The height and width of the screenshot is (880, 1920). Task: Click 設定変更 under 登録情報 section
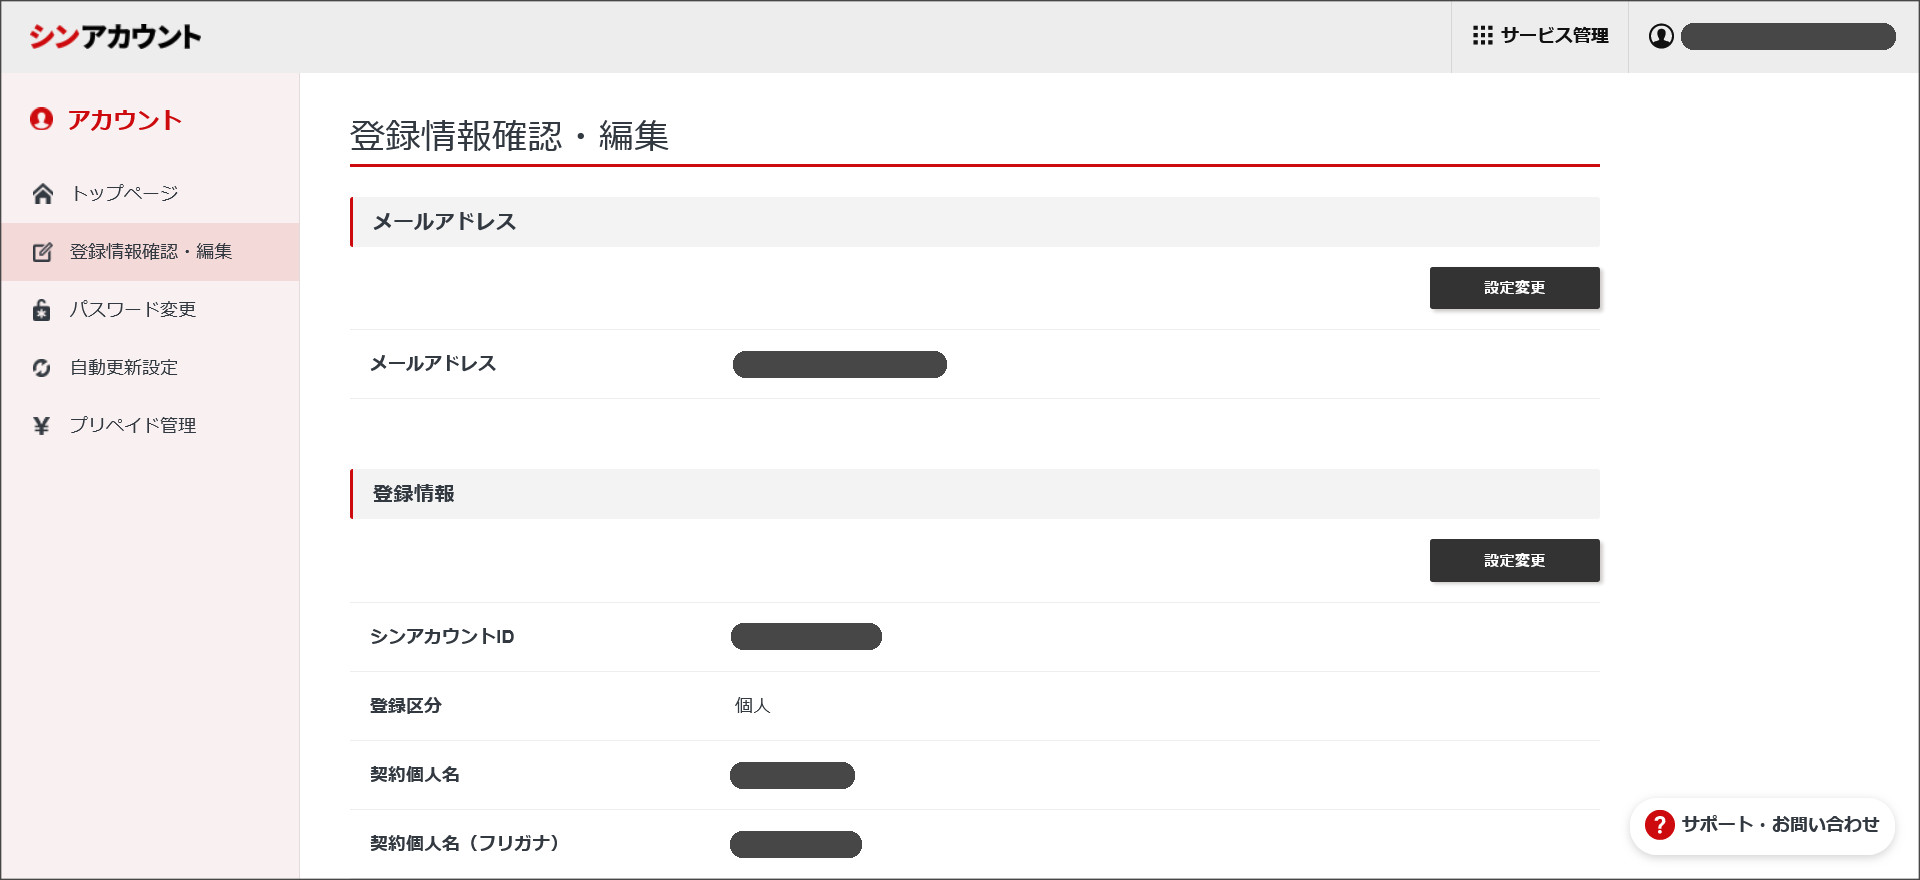point(1514,560)
